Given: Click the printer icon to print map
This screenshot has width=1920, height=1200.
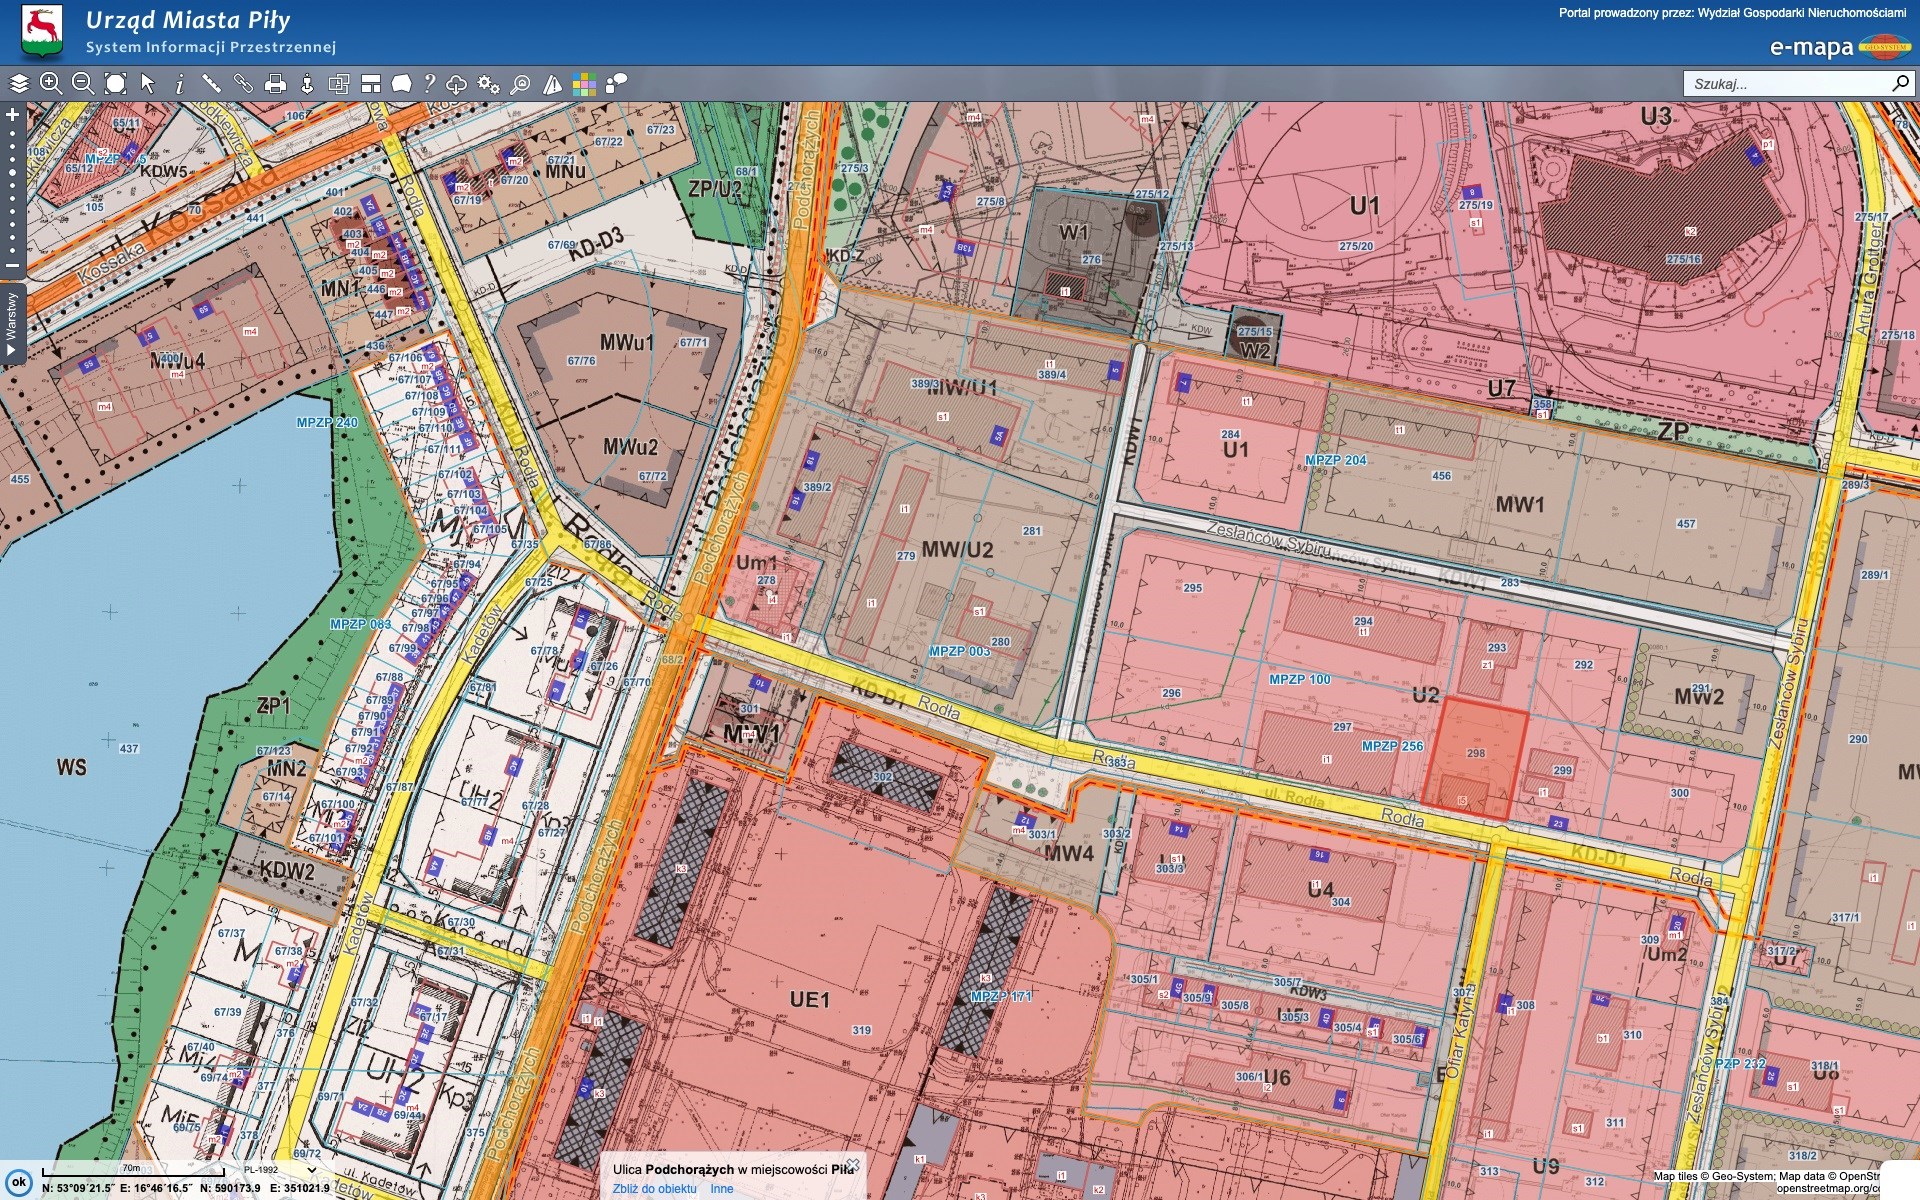Looking at the screenshot, I should 275,84.
